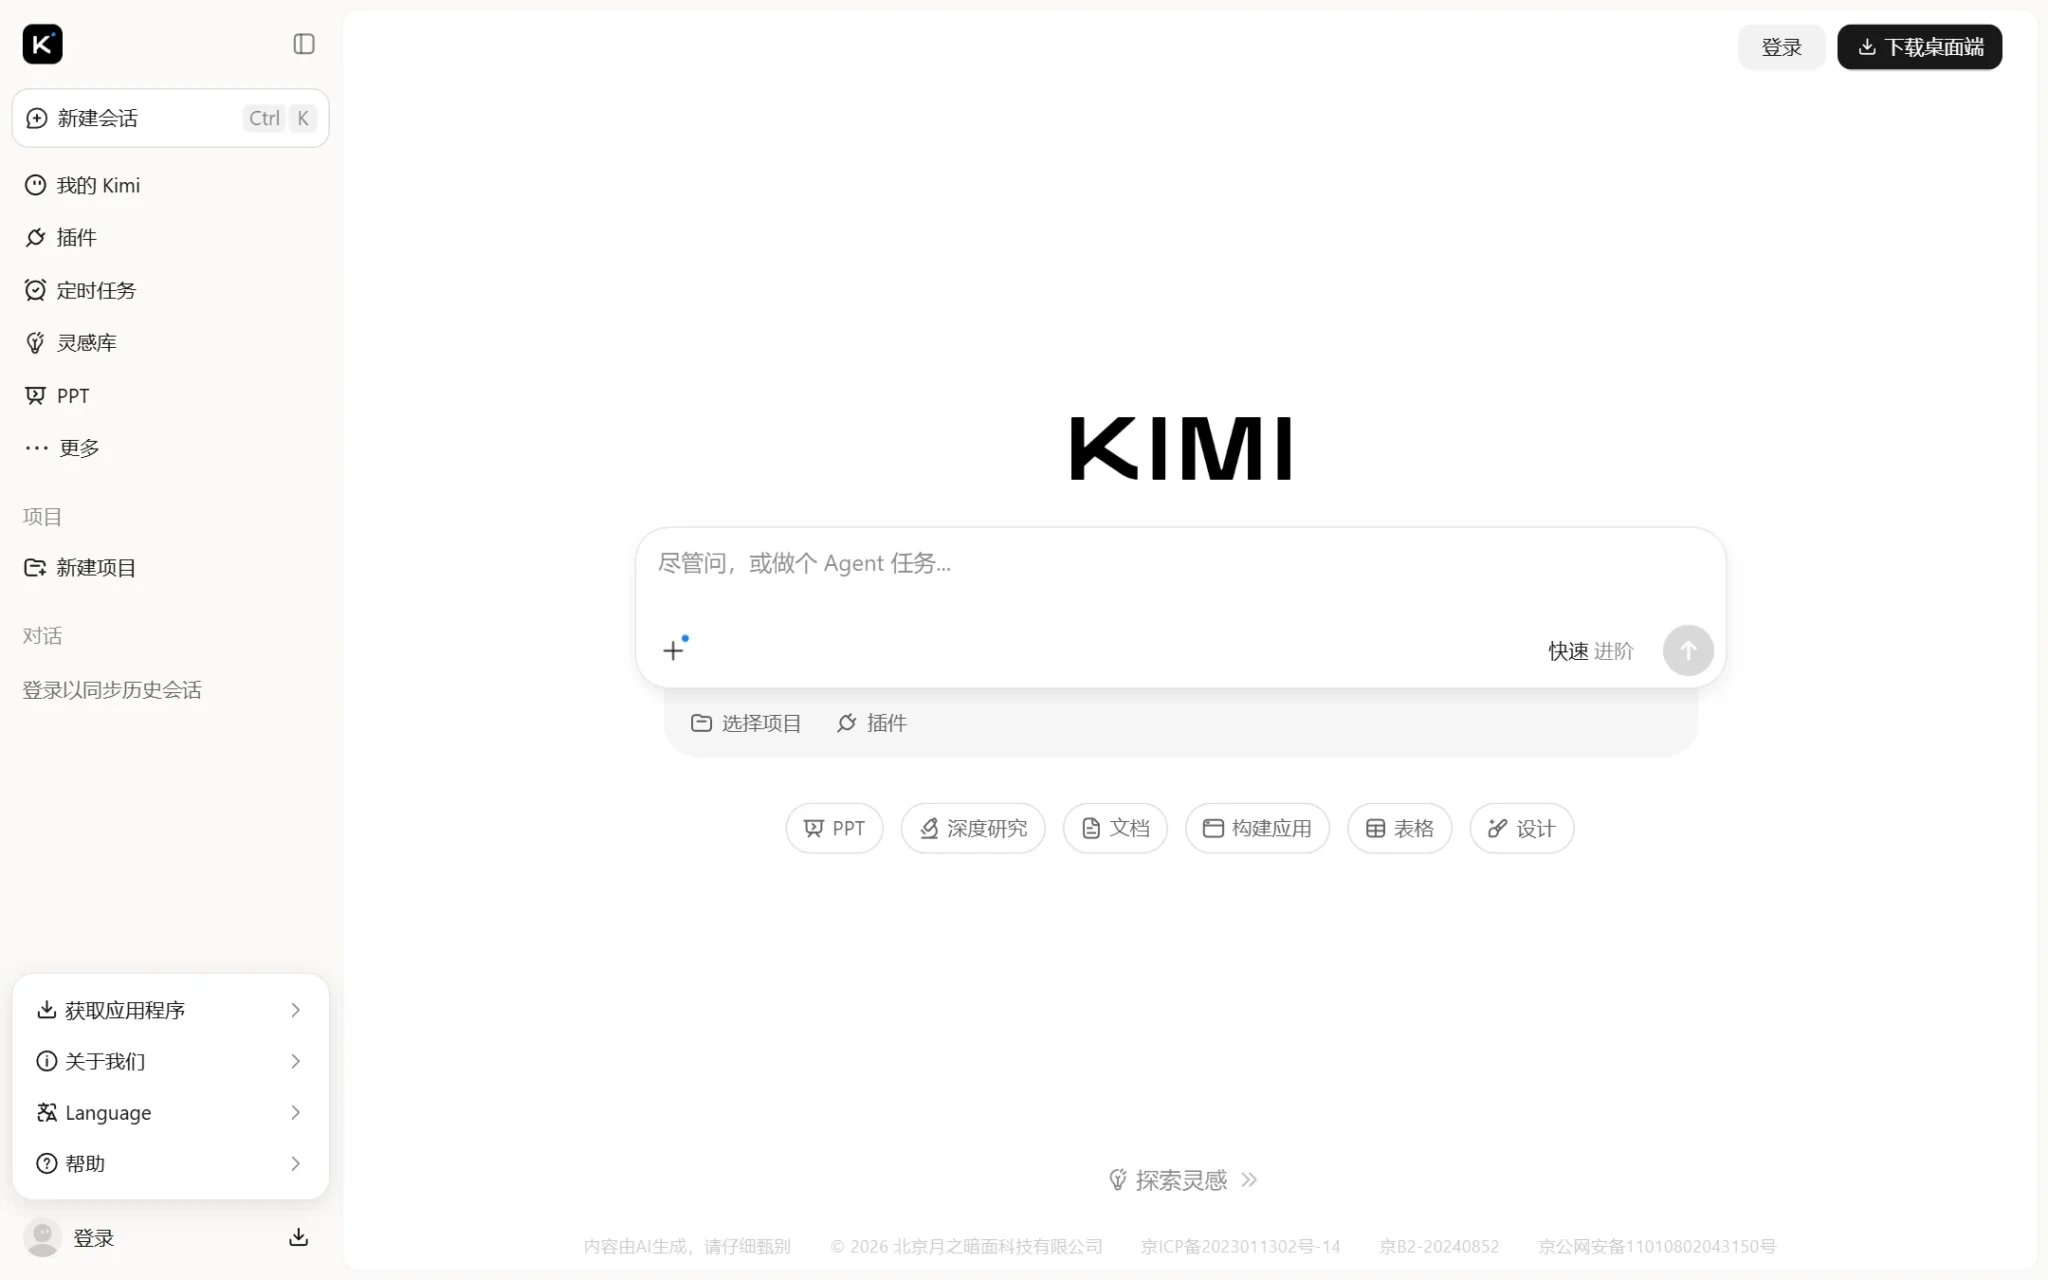The height and width of the screenshot is (1280, 2048).
Task: Click 登录 button at top right
Action: (1781, 47)
